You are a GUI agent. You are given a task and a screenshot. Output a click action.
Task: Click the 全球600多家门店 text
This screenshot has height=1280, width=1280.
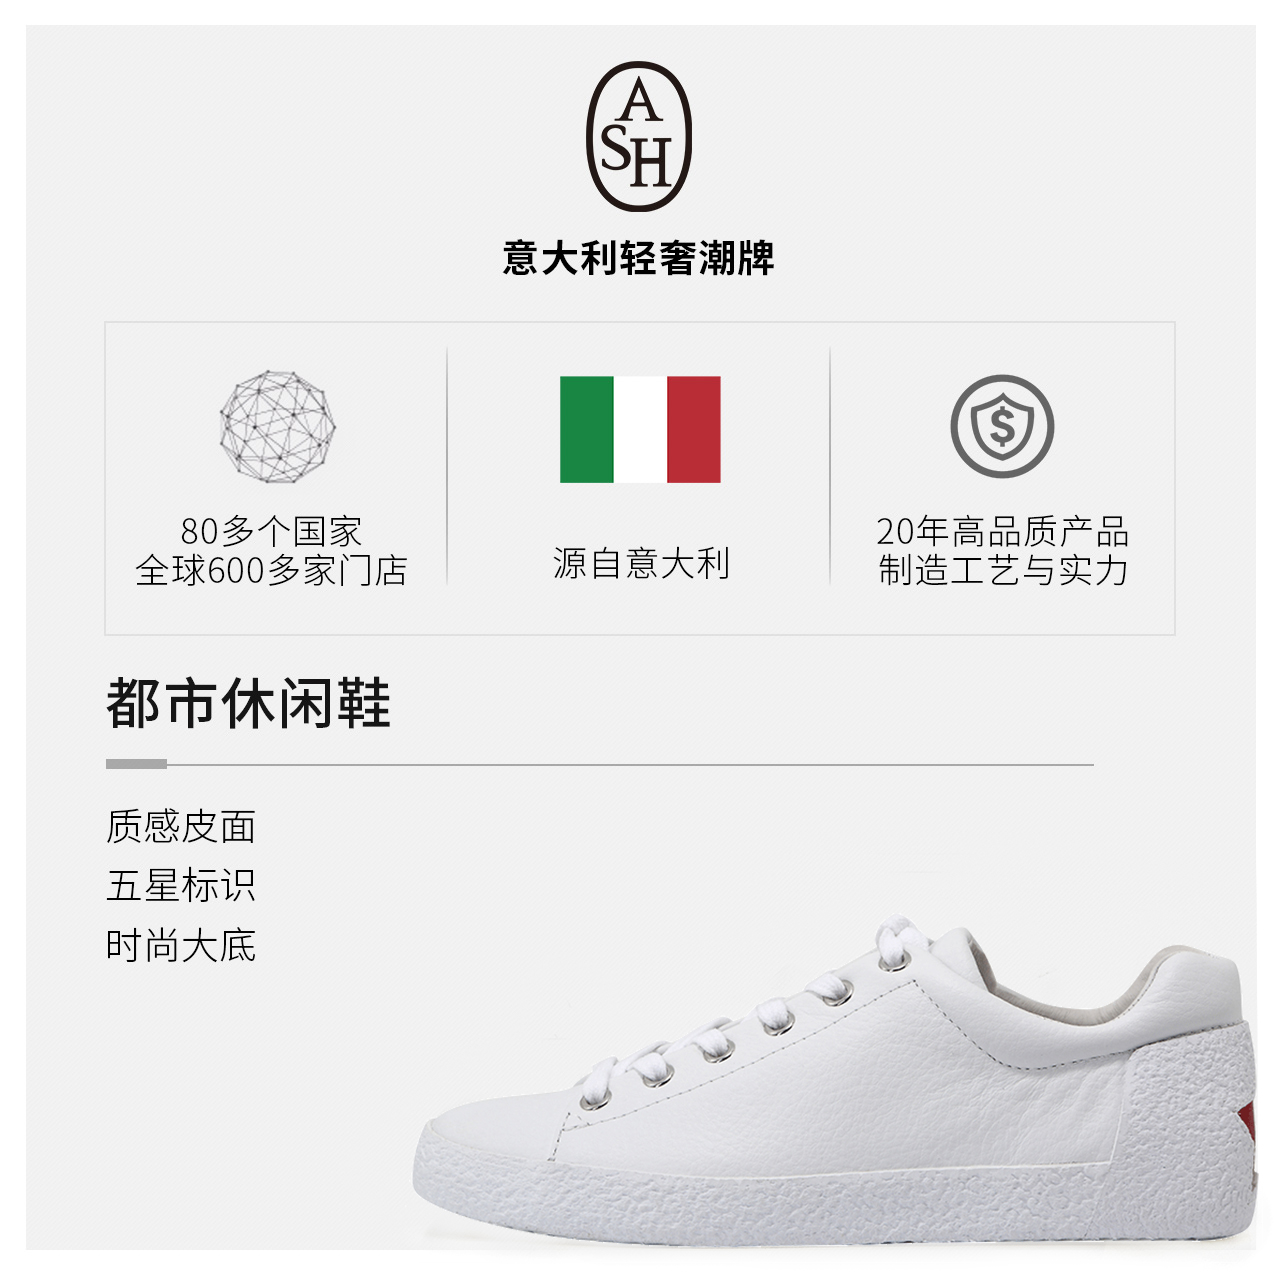(271, 571)
